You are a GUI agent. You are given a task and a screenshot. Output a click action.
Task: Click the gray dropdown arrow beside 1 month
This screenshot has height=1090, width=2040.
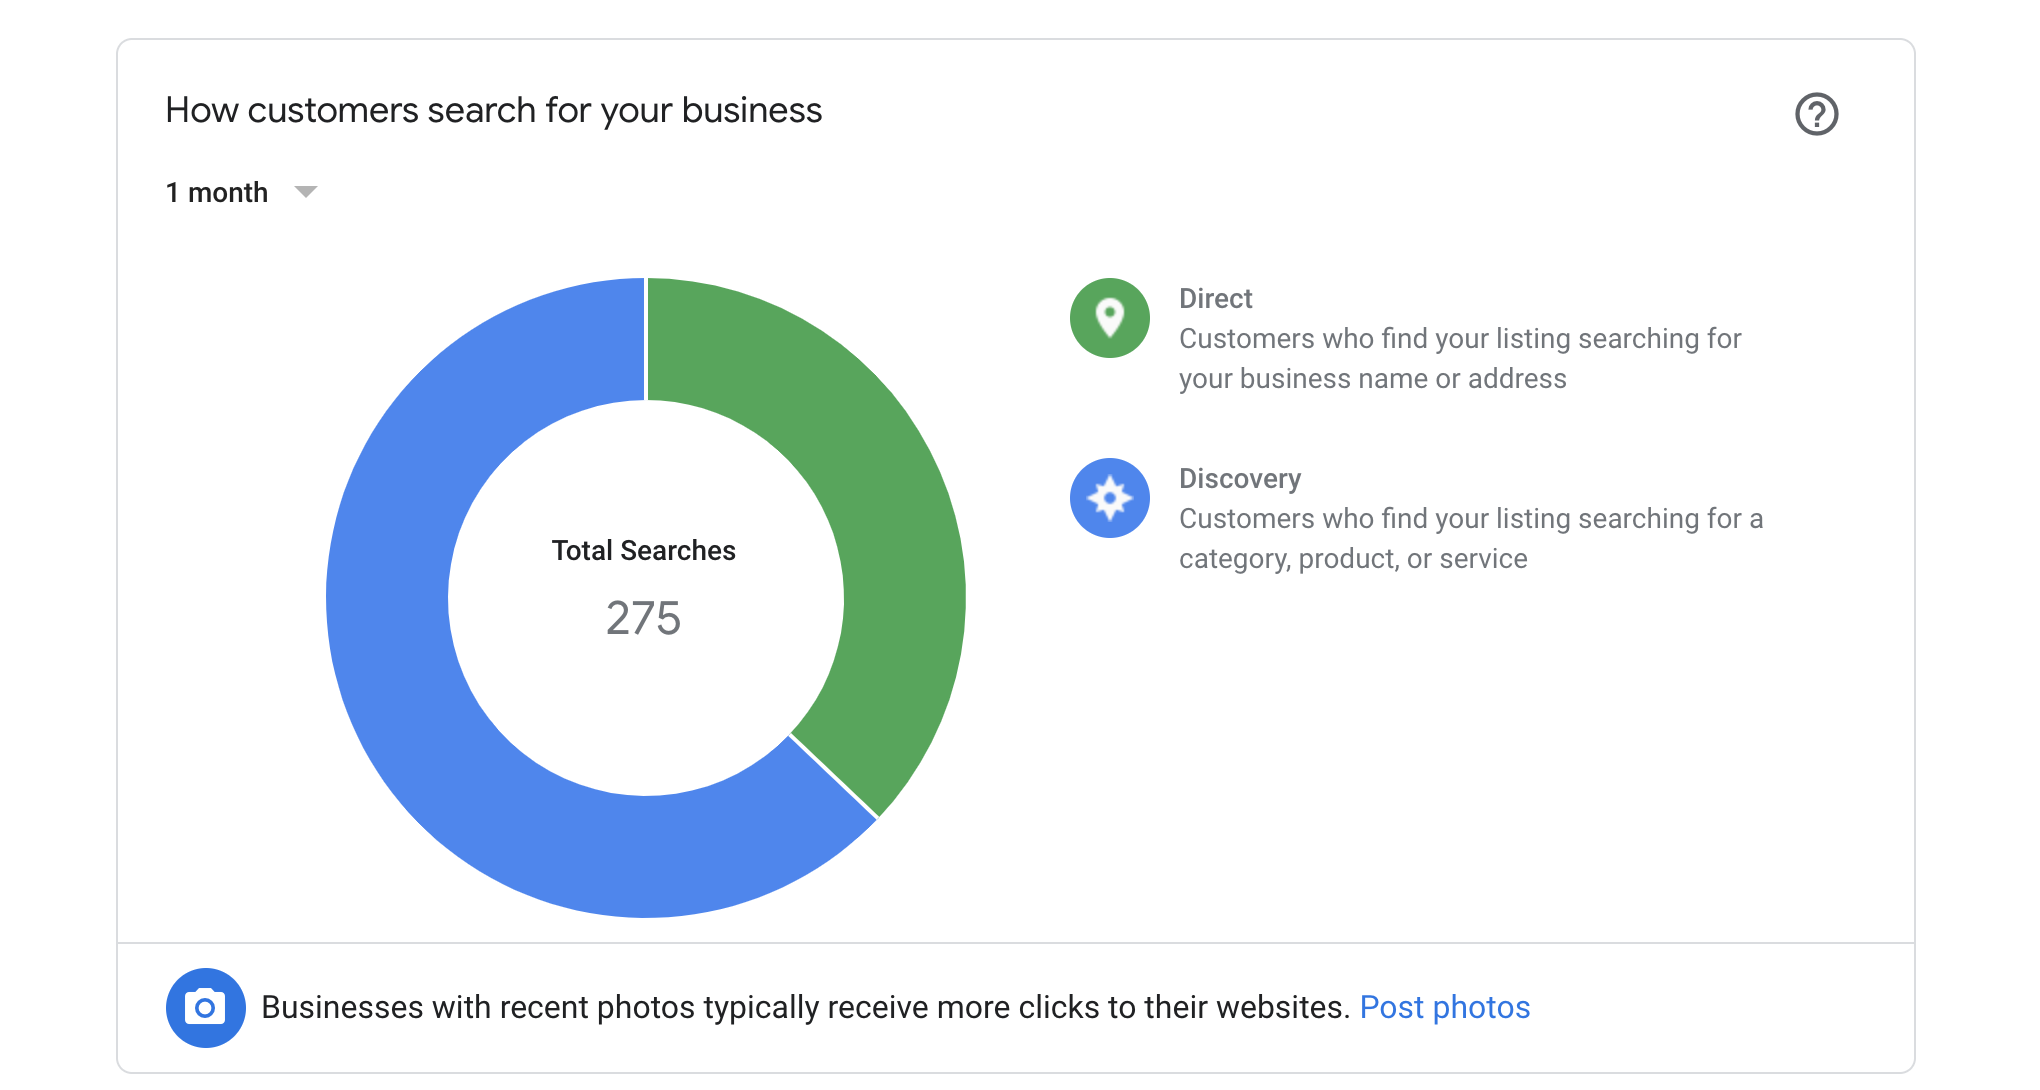(306, 192)
